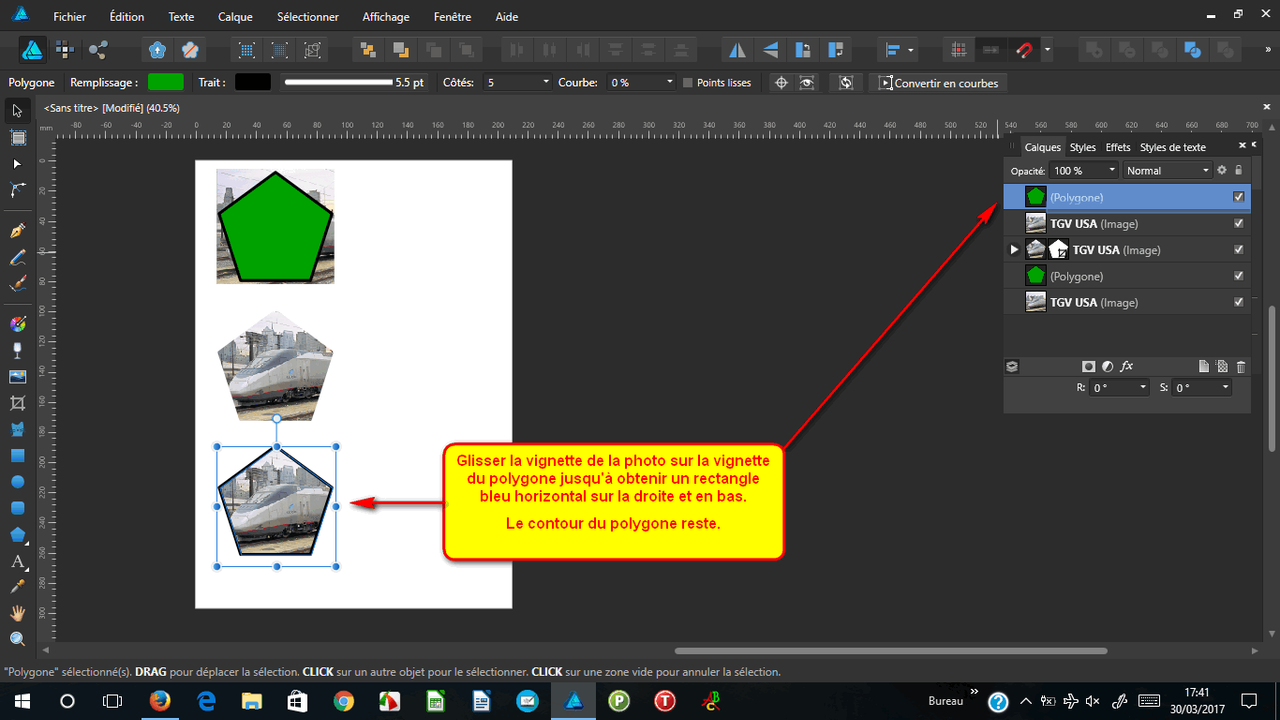This screenshot has width=1280, height=720.
Task: Select the Vector Brush tool
Action: point(17,283)
